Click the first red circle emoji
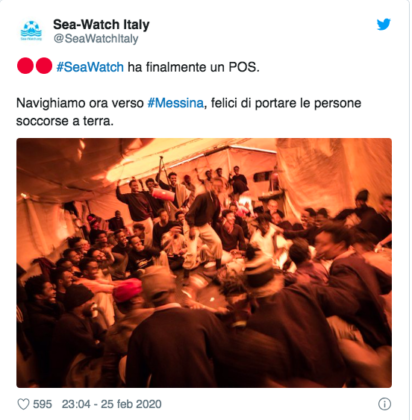The width and height of the screenshot is (412, 420). pos(25,65)
